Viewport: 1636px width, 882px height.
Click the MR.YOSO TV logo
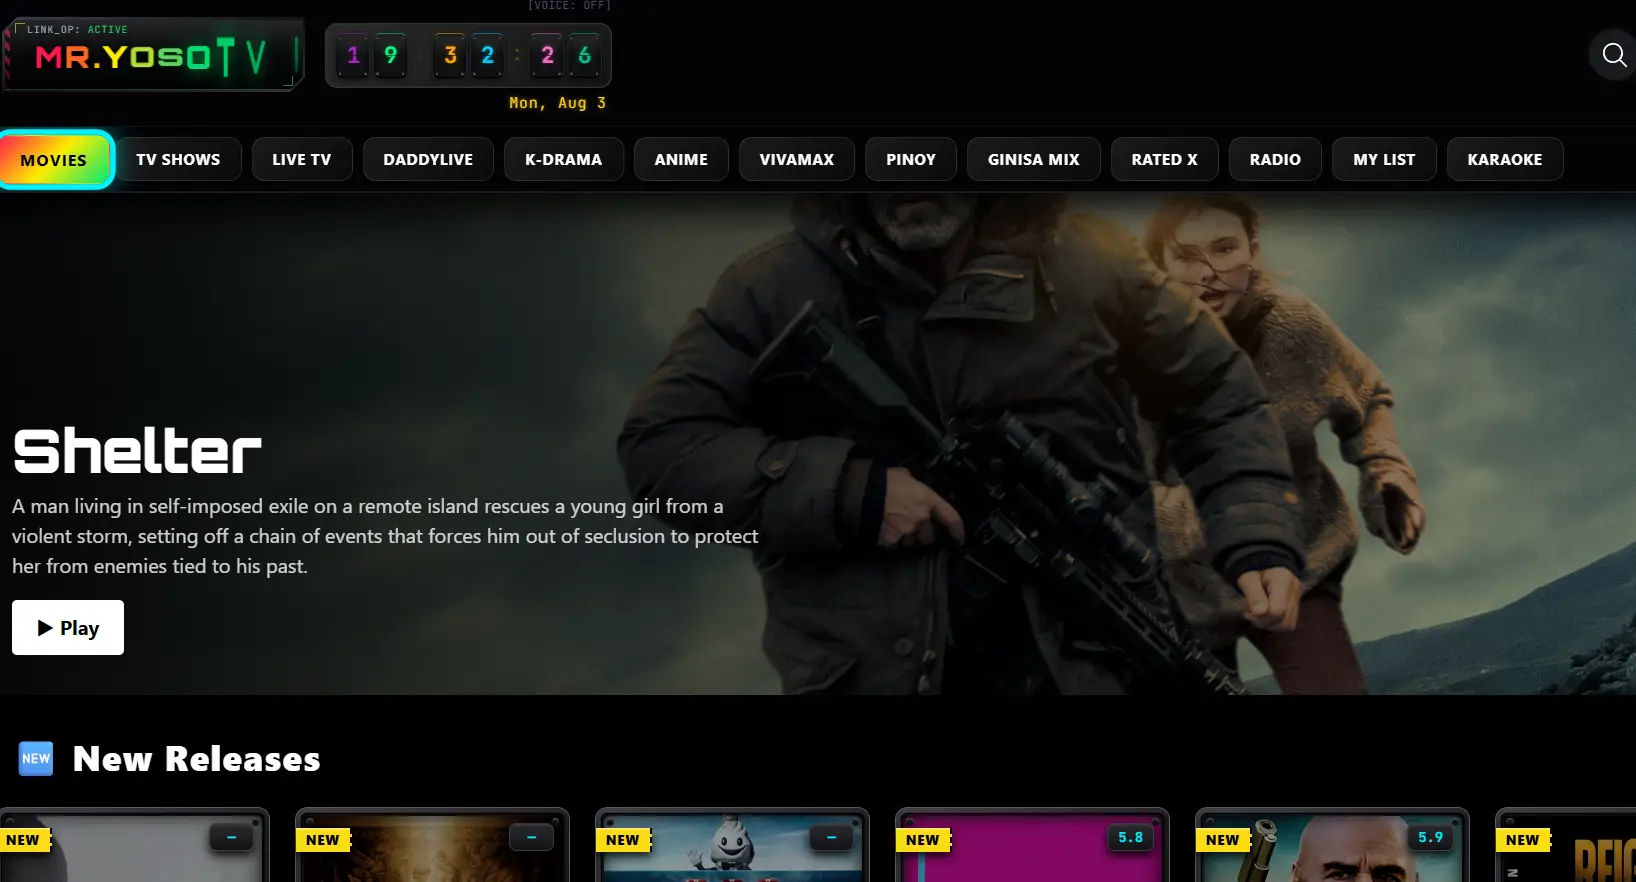pos(153,56)
